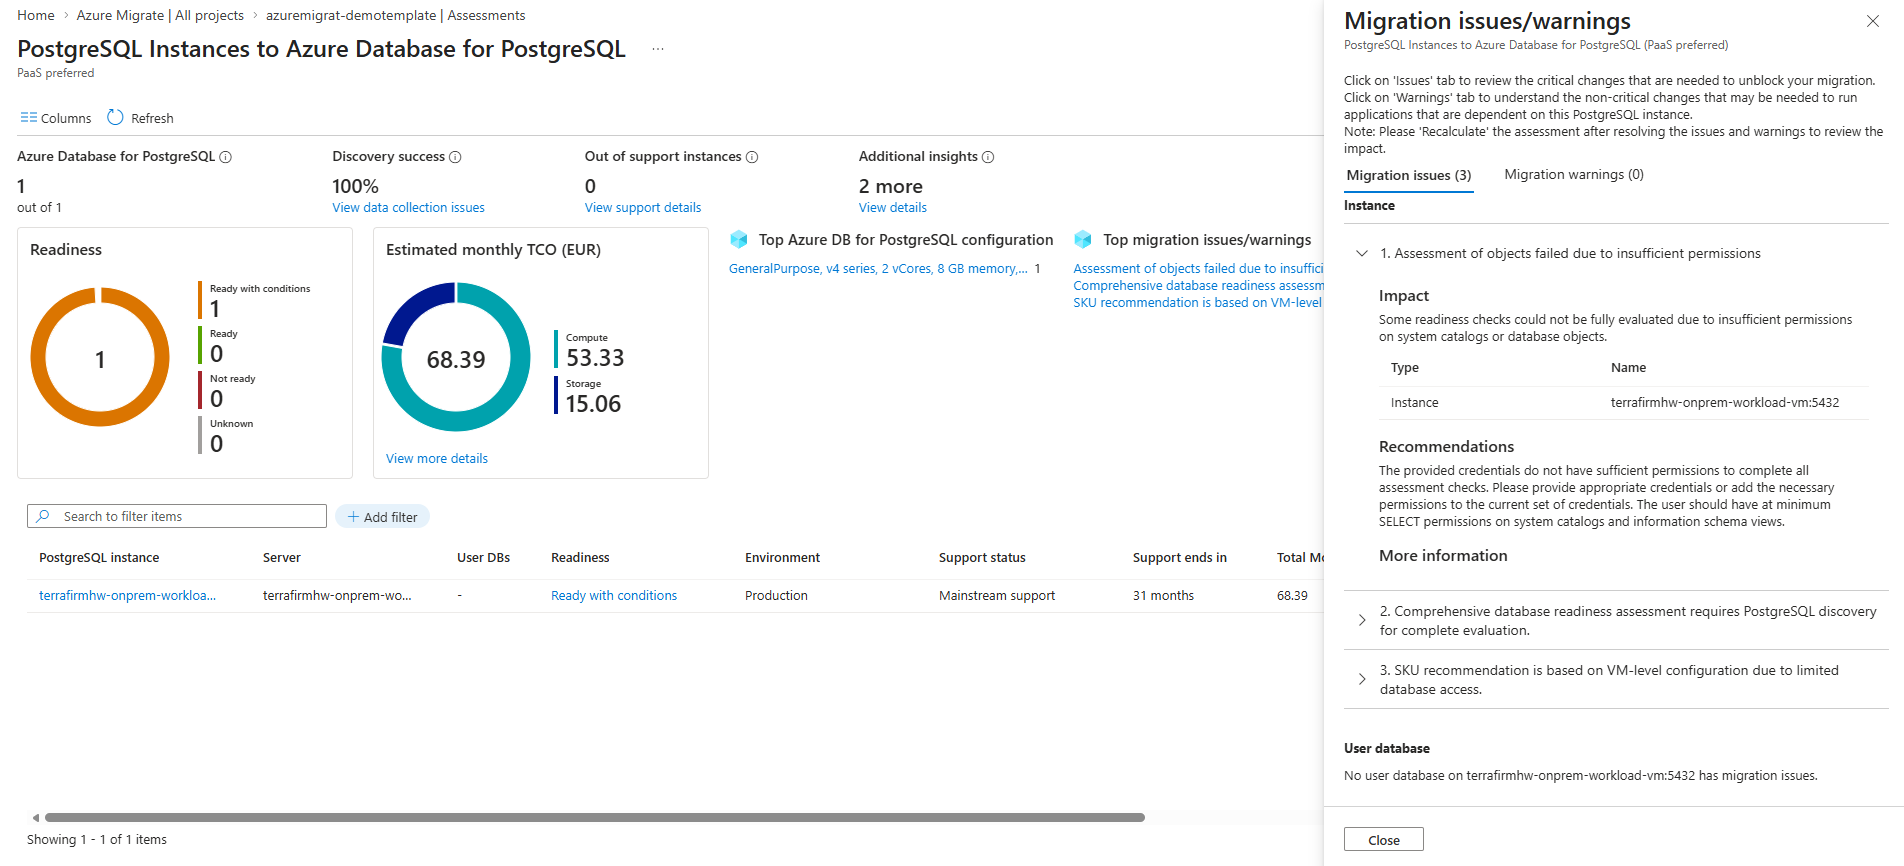The height and width of the screenshot is (866, 1904).
Task: Click the Add filter button
Action: (382, 517)
